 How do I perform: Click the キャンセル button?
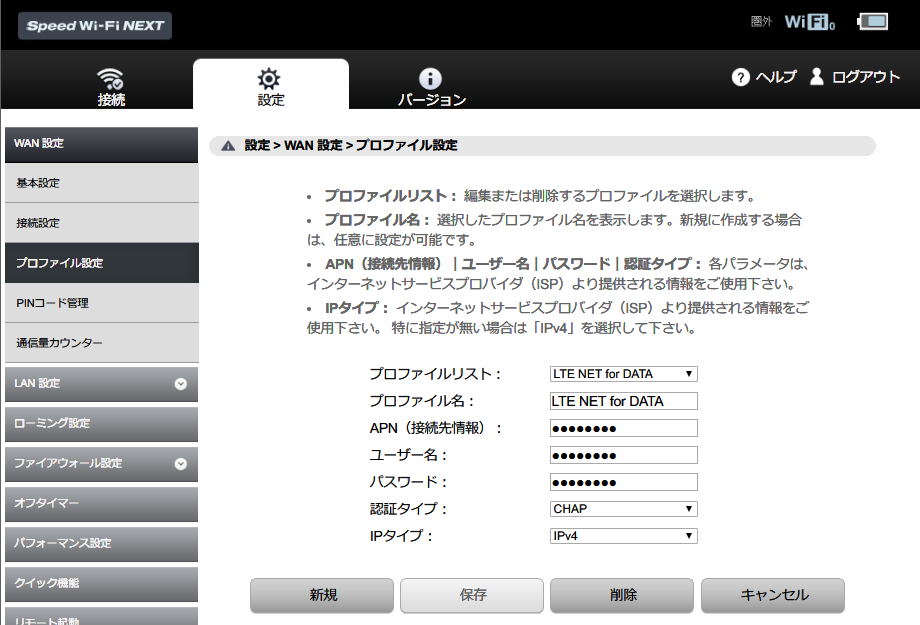[773, 595]
